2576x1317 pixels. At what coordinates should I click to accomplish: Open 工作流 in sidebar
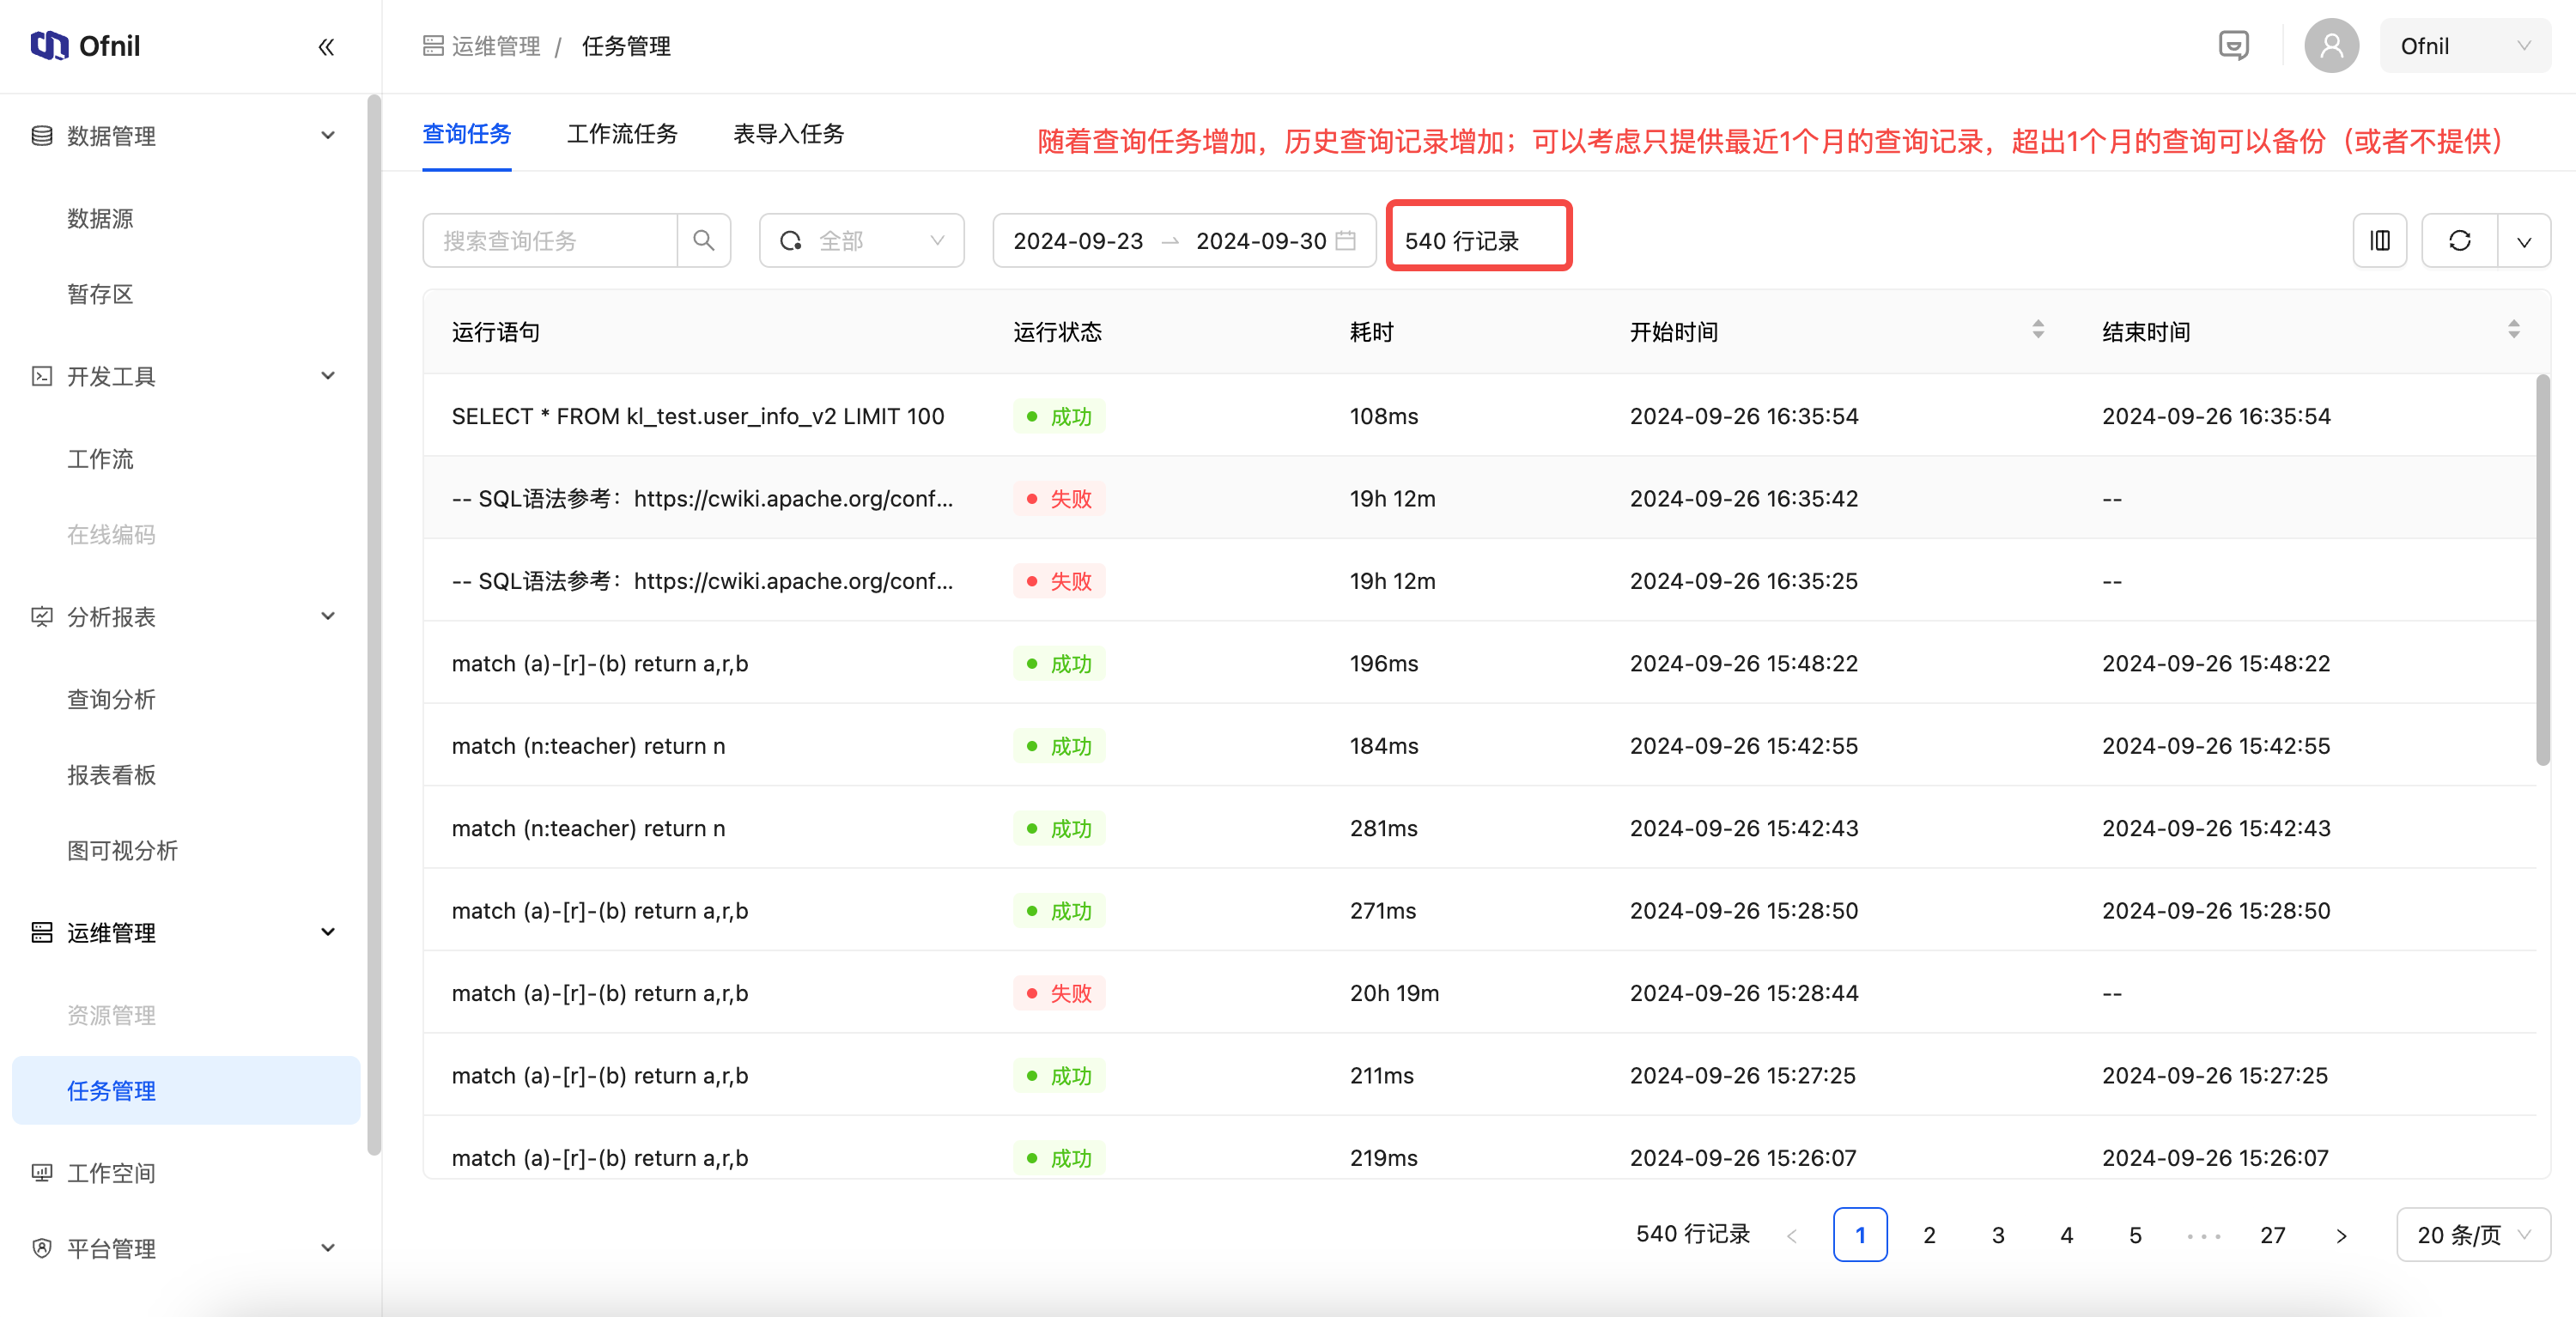100,459
